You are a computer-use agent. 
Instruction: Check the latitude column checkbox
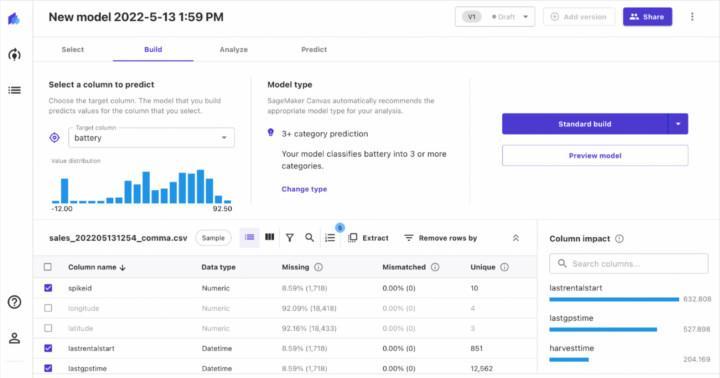coord(48,328)
